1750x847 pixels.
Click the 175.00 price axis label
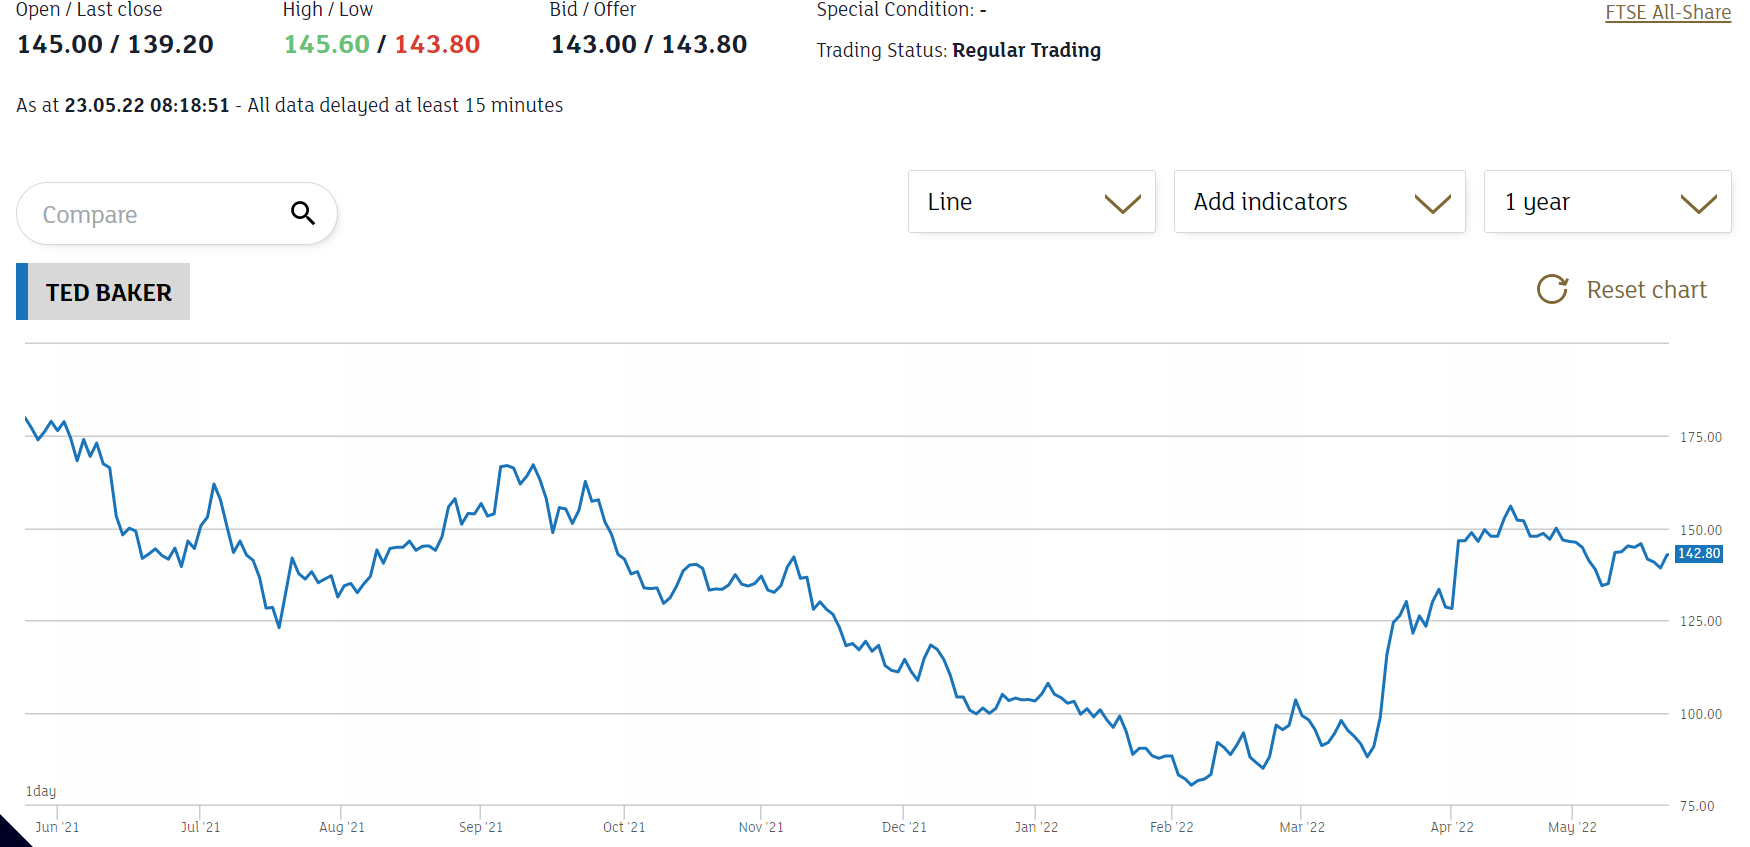click(1700, 437)
